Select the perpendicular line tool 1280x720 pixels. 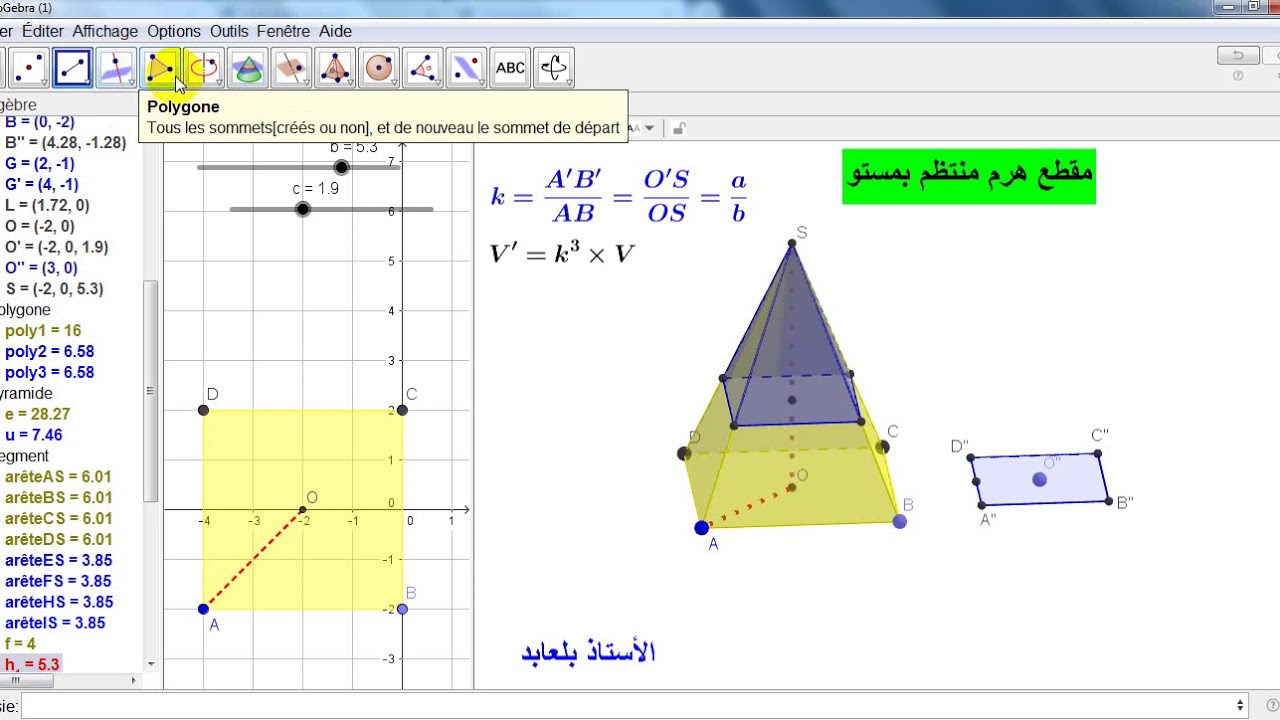point(116,68)
